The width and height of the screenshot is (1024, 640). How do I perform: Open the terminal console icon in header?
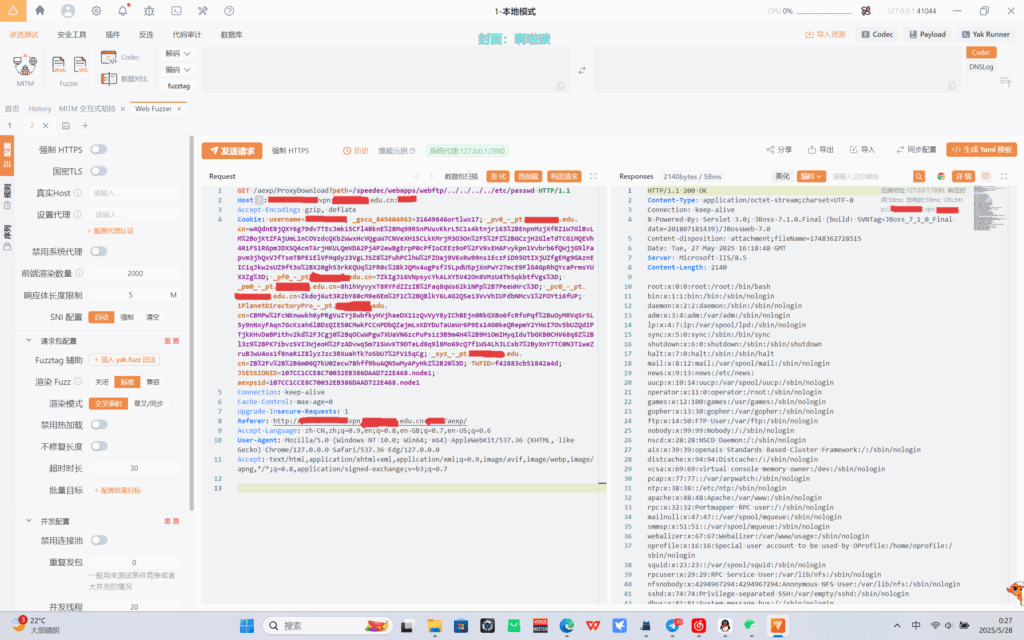pos(175,11)
